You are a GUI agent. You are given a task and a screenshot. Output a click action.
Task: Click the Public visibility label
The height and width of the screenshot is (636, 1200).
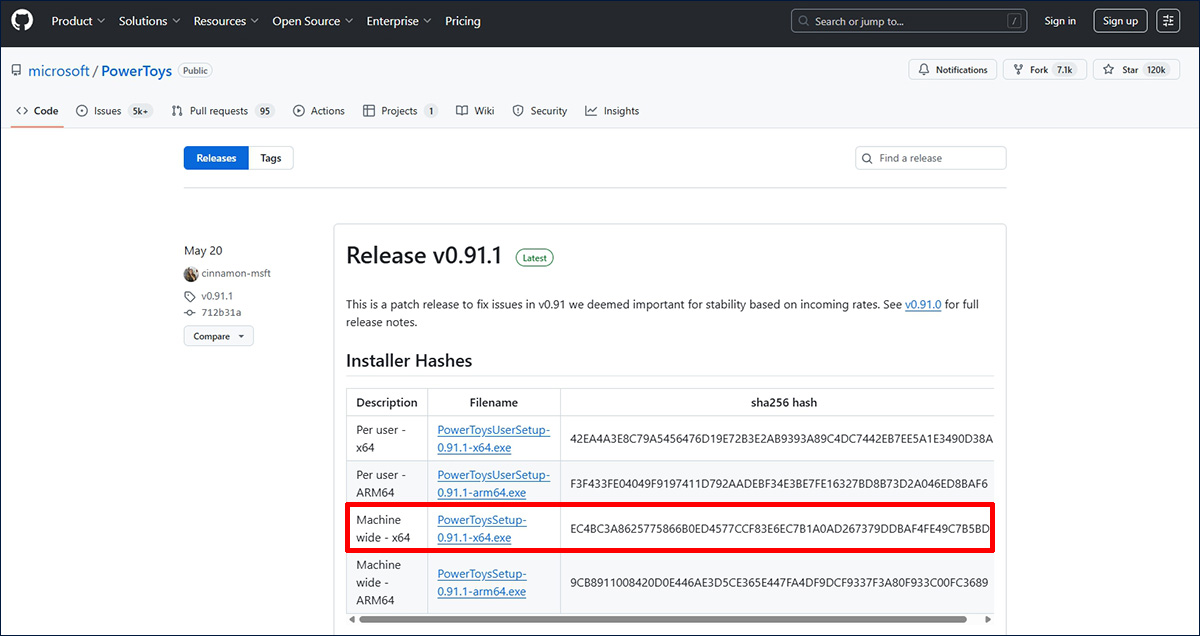tap(196, 71)
